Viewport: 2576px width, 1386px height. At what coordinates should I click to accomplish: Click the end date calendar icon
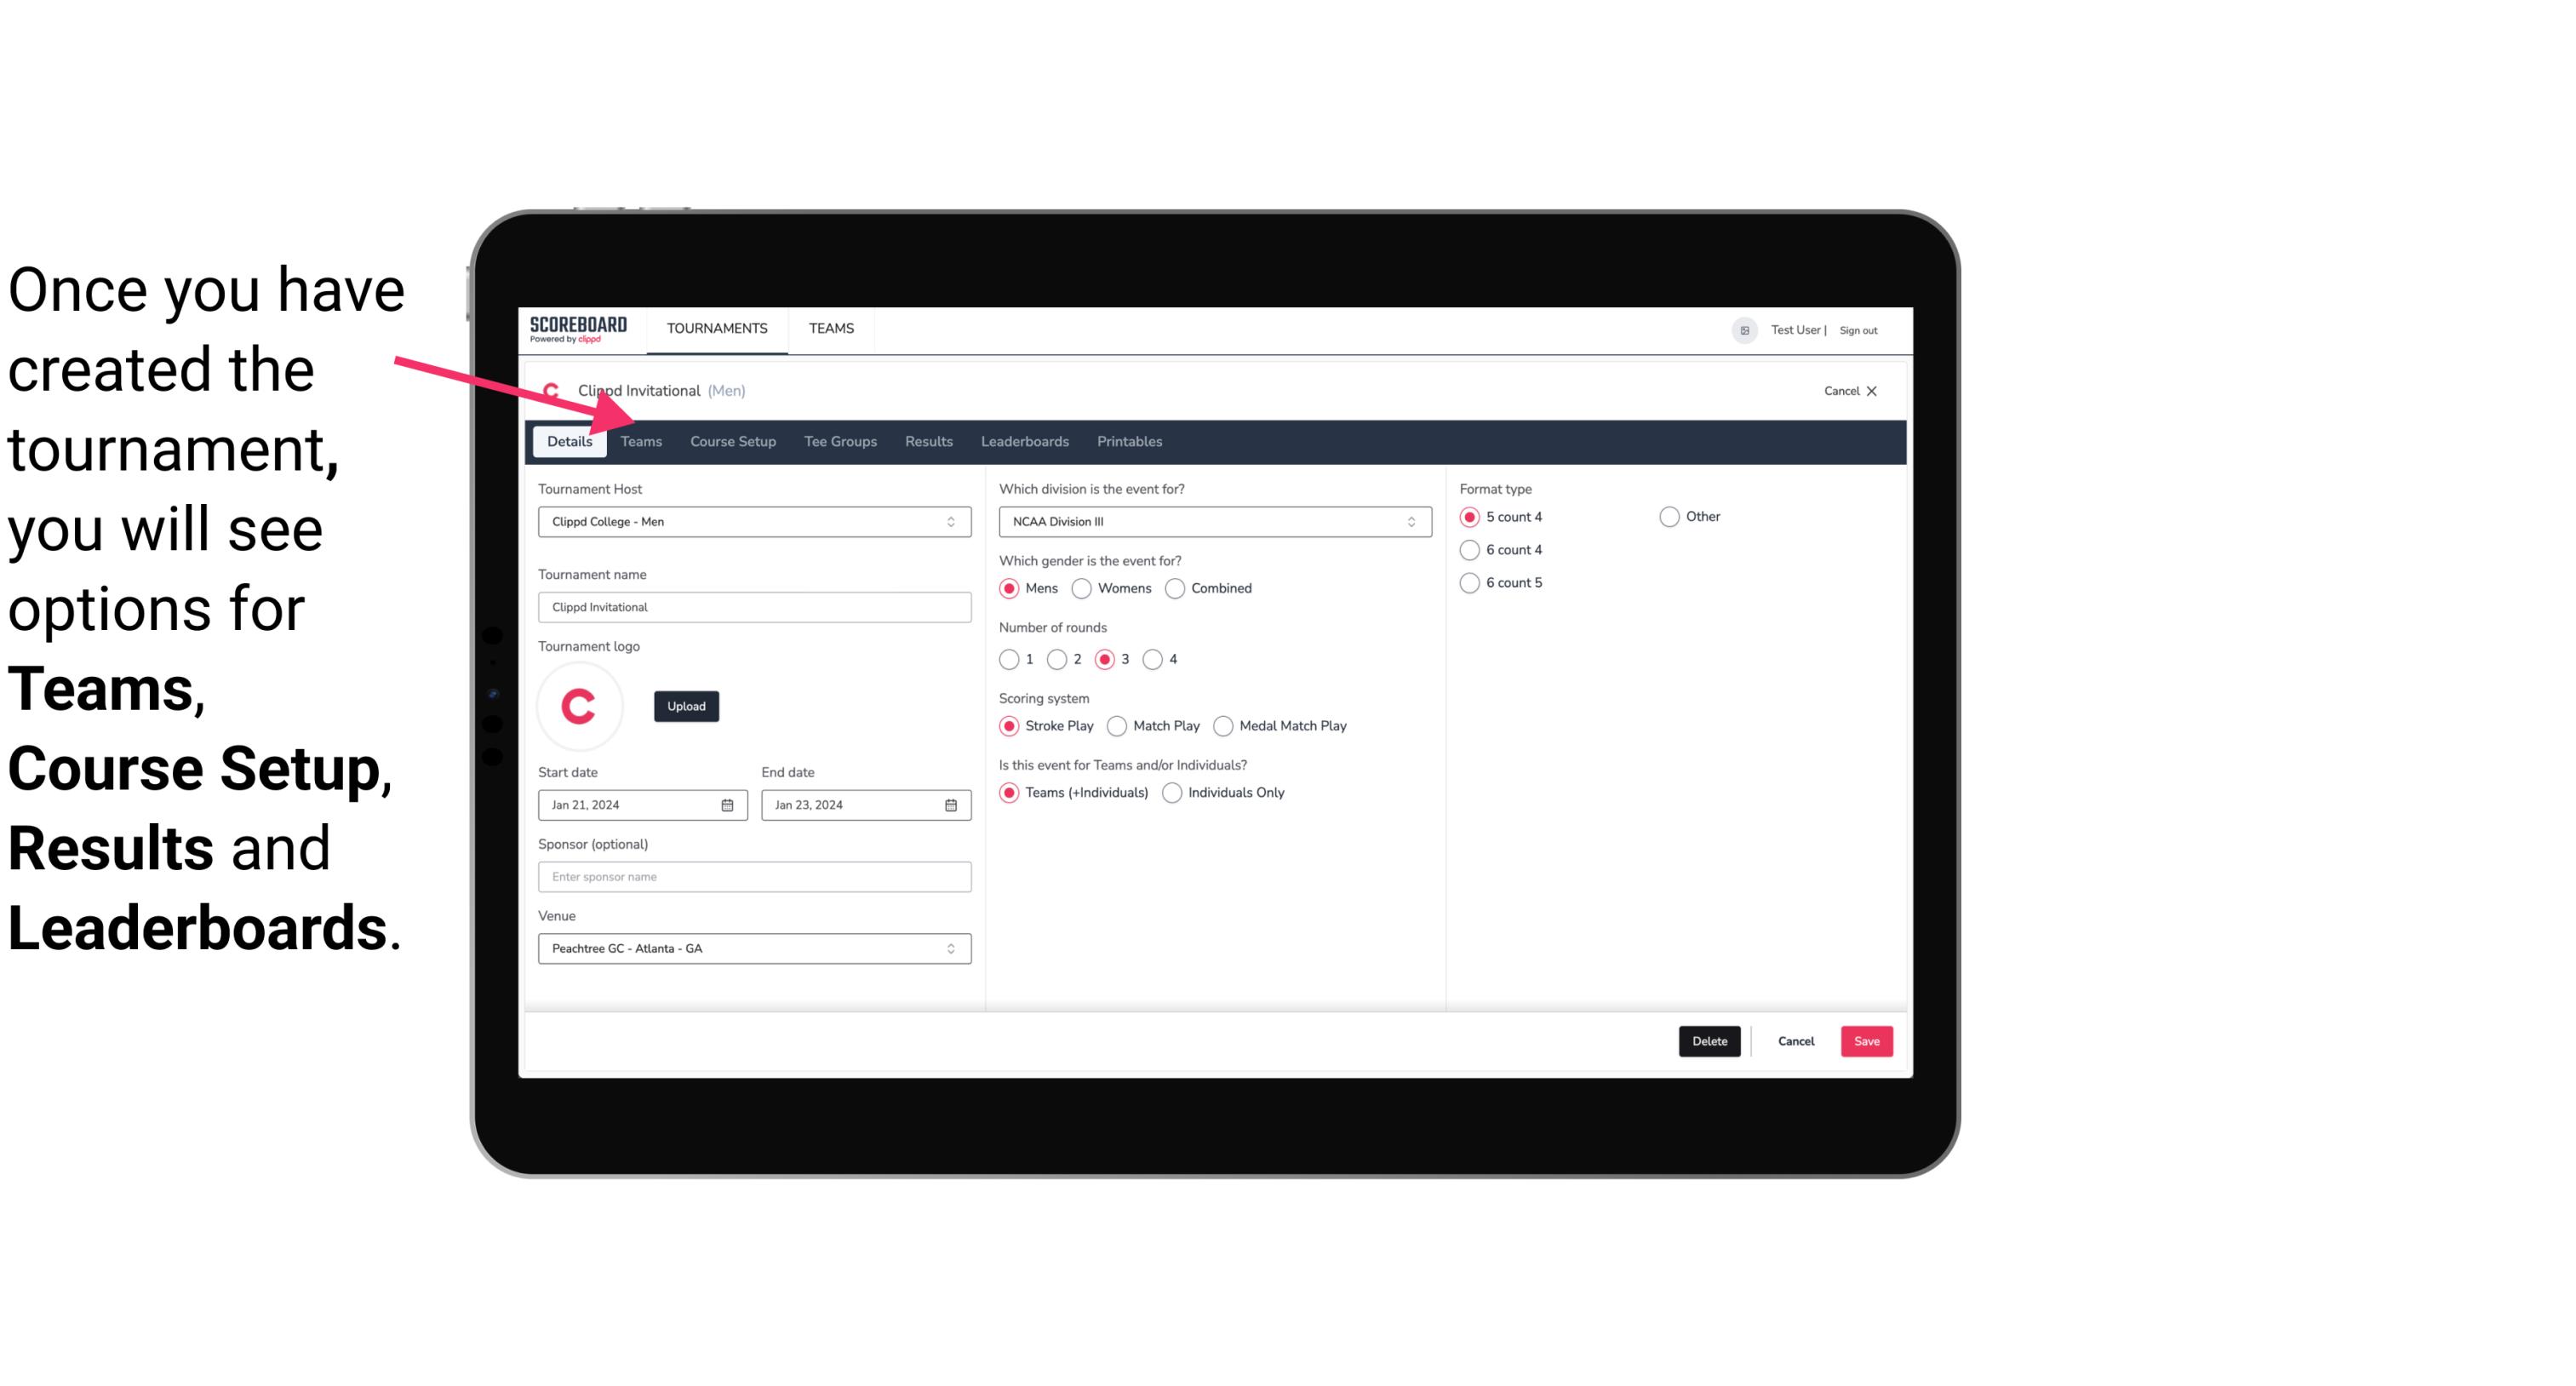pos(952,804)
